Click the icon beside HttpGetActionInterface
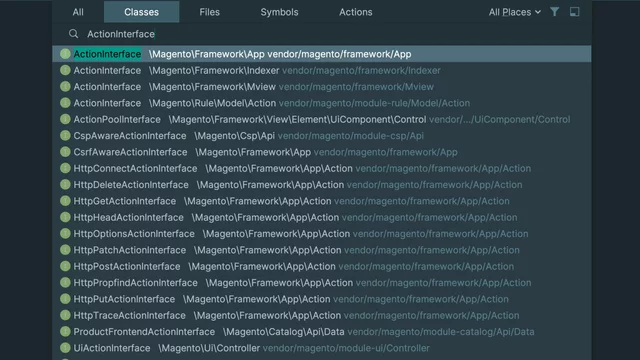The image size is (640, 360). tap(65, 201)
